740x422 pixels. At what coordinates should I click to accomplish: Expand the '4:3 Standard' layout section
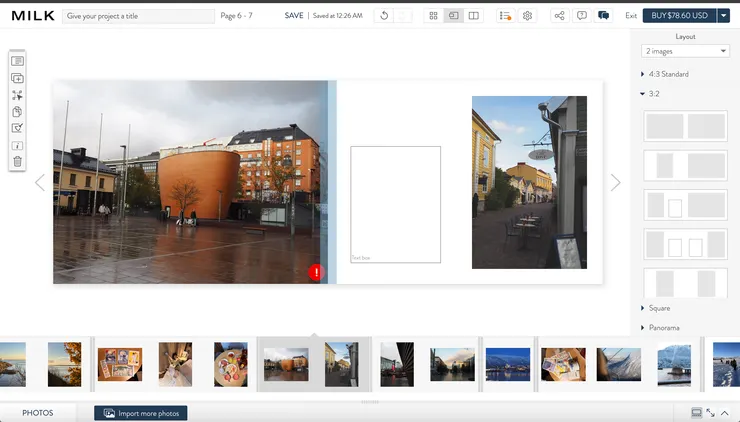tap(668, 74)
